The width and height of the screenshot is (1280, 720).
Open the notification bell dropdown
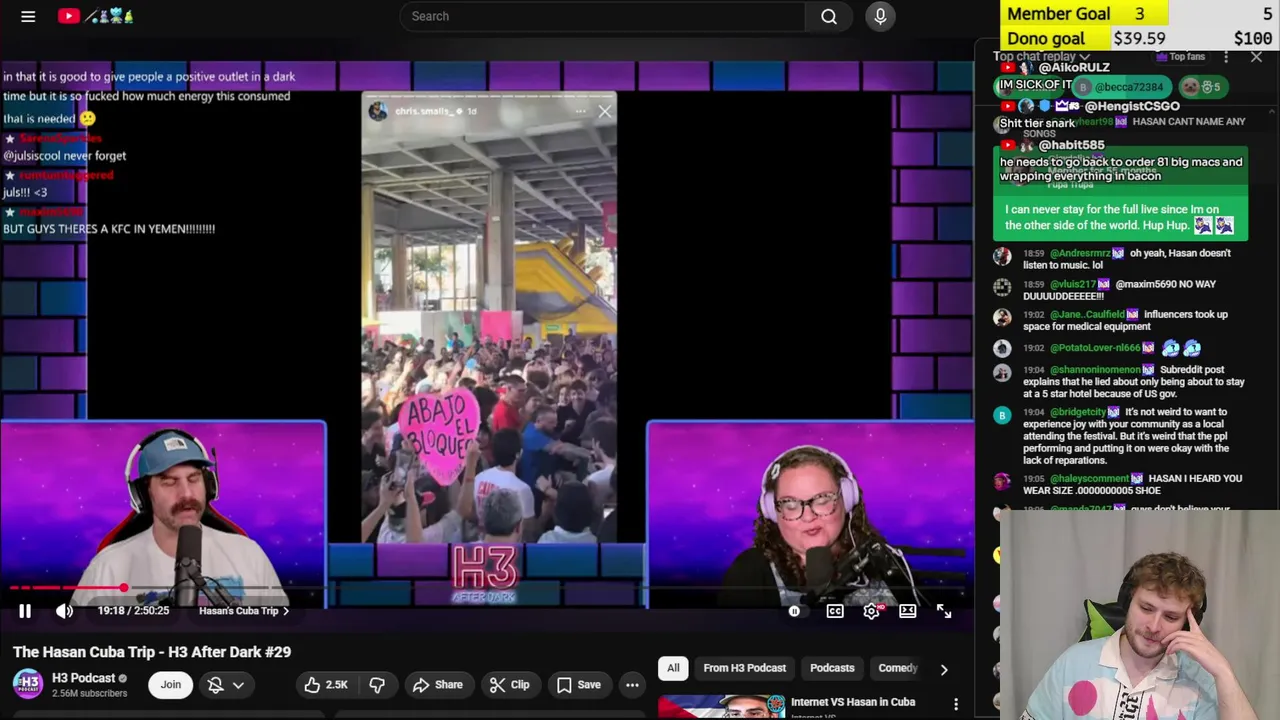point(225,685)
